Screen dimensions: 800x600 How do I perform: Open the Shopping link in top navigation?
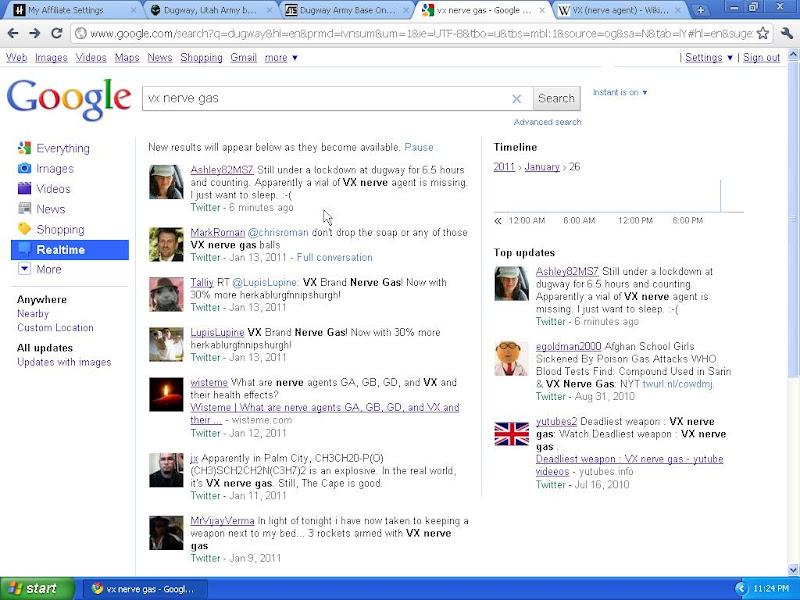pyautogui.click(x=201, y=58)
